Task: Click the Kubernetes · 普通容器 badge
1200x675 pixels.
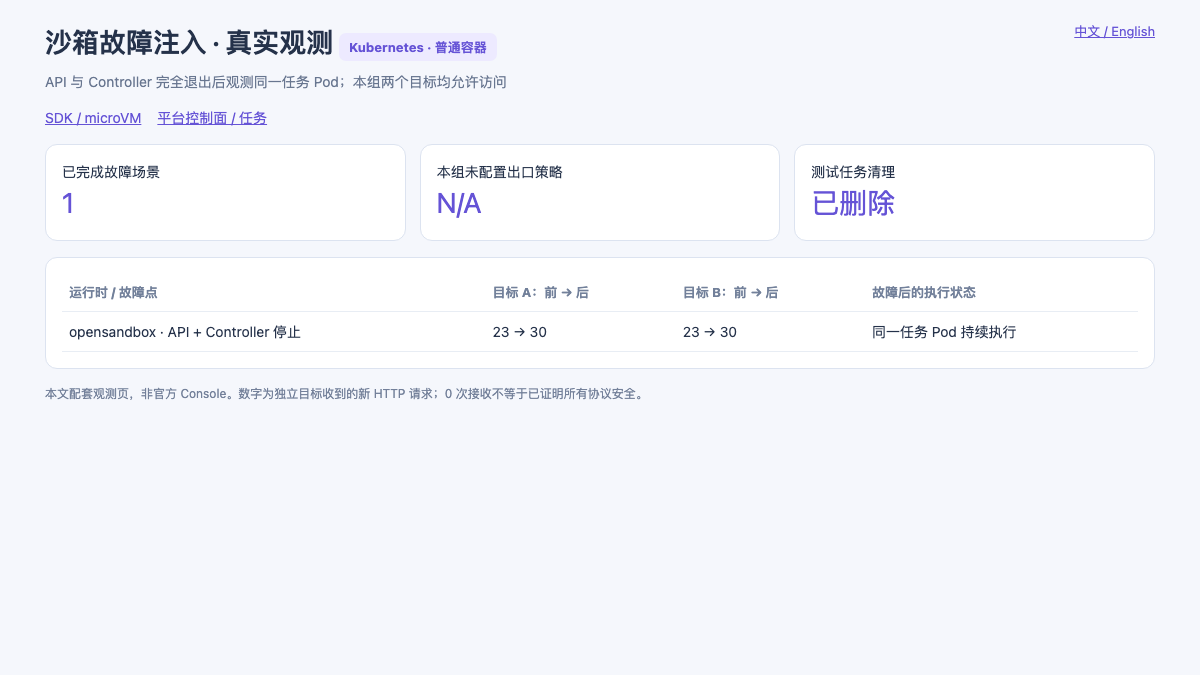Action: [x=418, y=47]
